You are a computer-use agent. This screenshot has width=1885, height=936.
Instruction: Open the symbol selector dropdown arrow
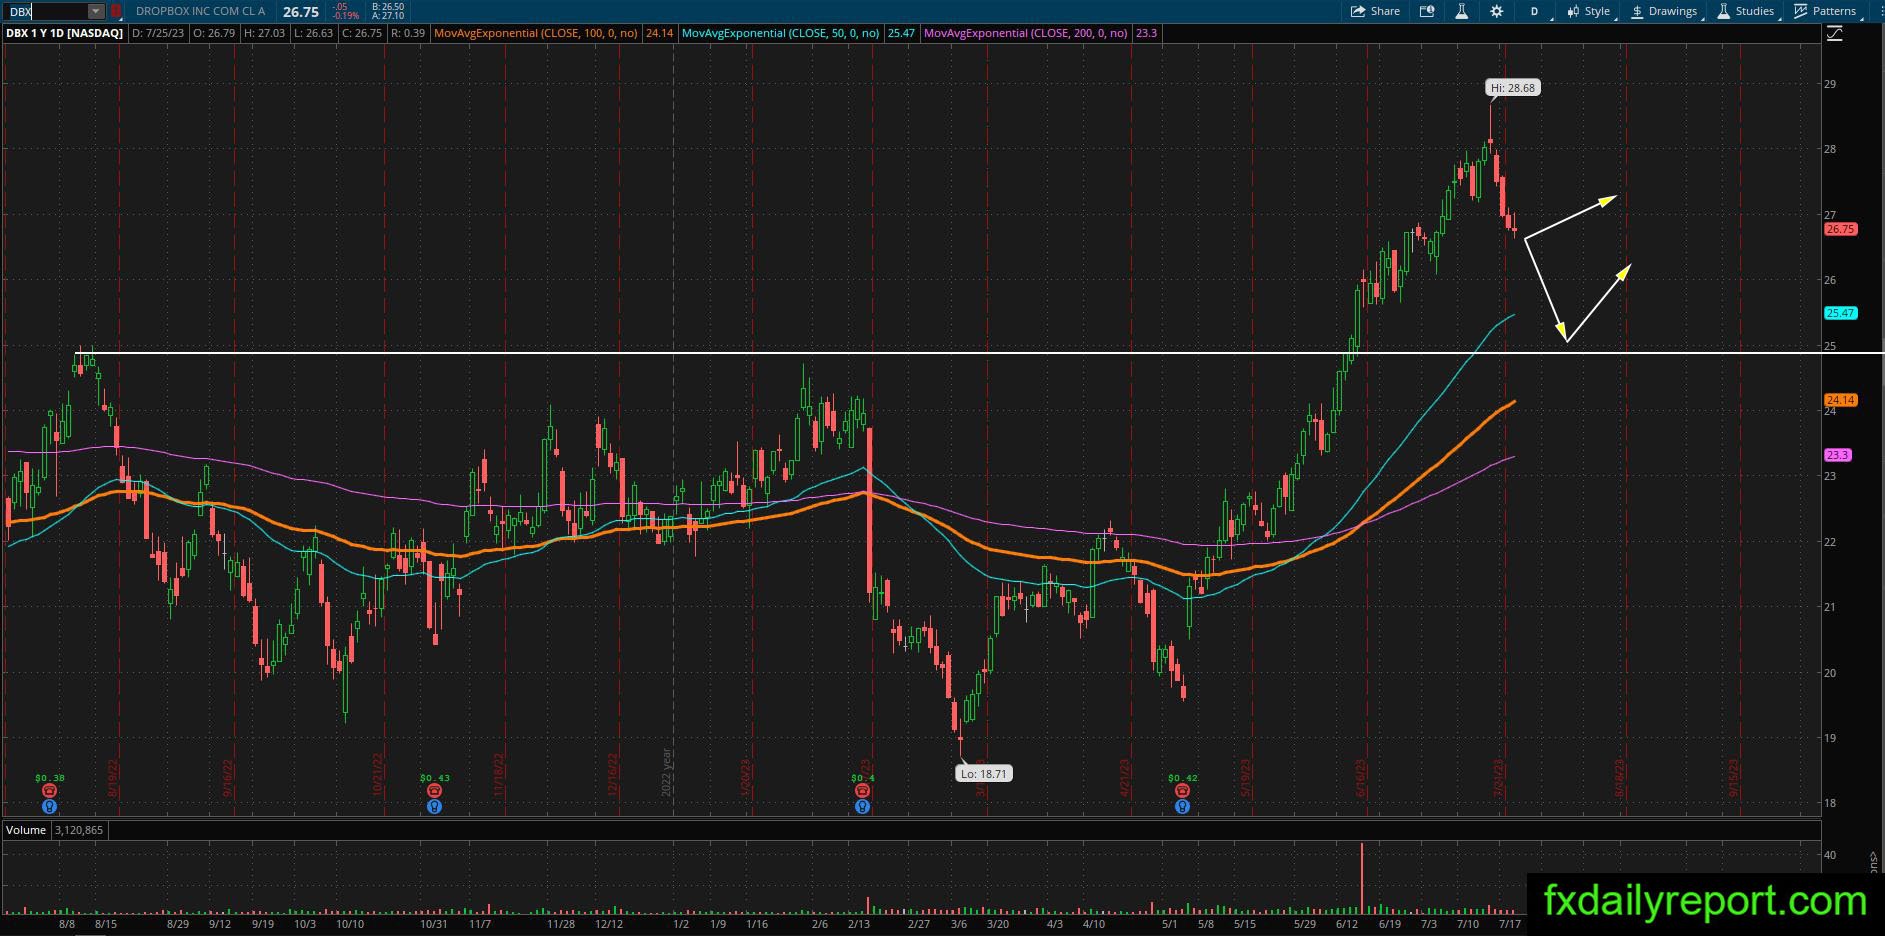click(96, 11)
